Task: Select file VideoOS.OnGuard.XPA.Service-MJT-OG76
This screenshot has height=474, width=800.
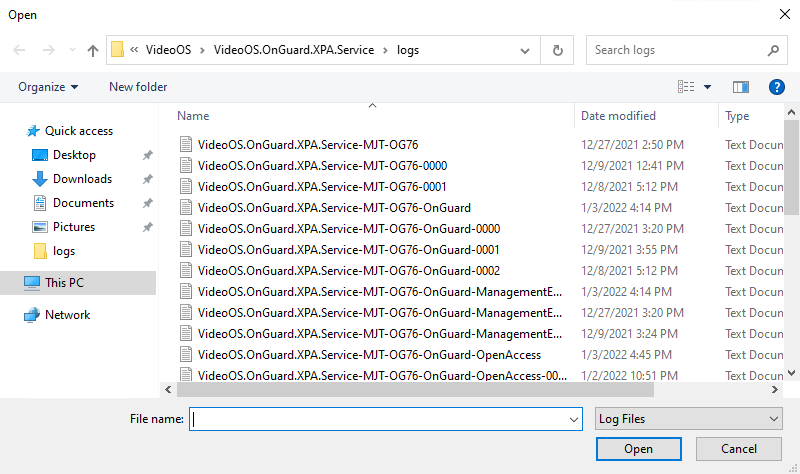Action: pos(308,145)
